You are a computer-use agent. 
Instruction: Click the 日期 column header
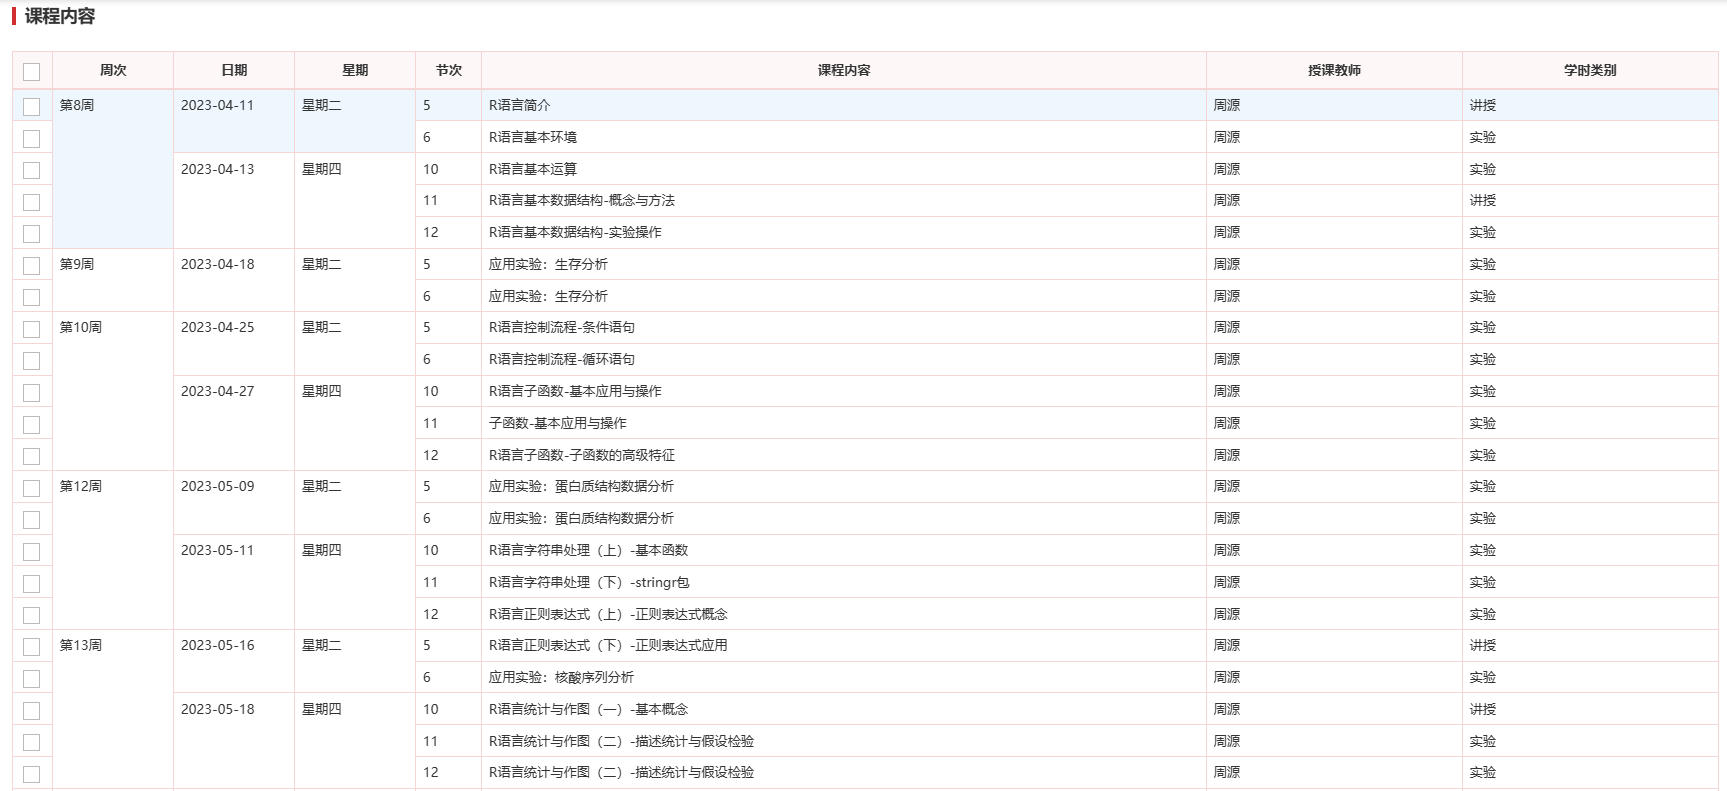tap(234, 70)
